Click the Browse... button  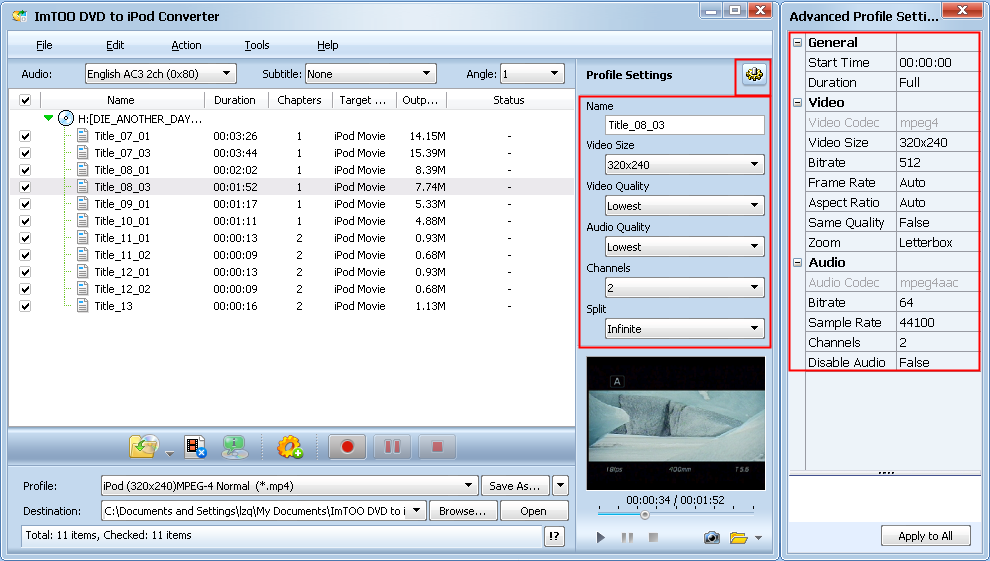tap(463, 511)
